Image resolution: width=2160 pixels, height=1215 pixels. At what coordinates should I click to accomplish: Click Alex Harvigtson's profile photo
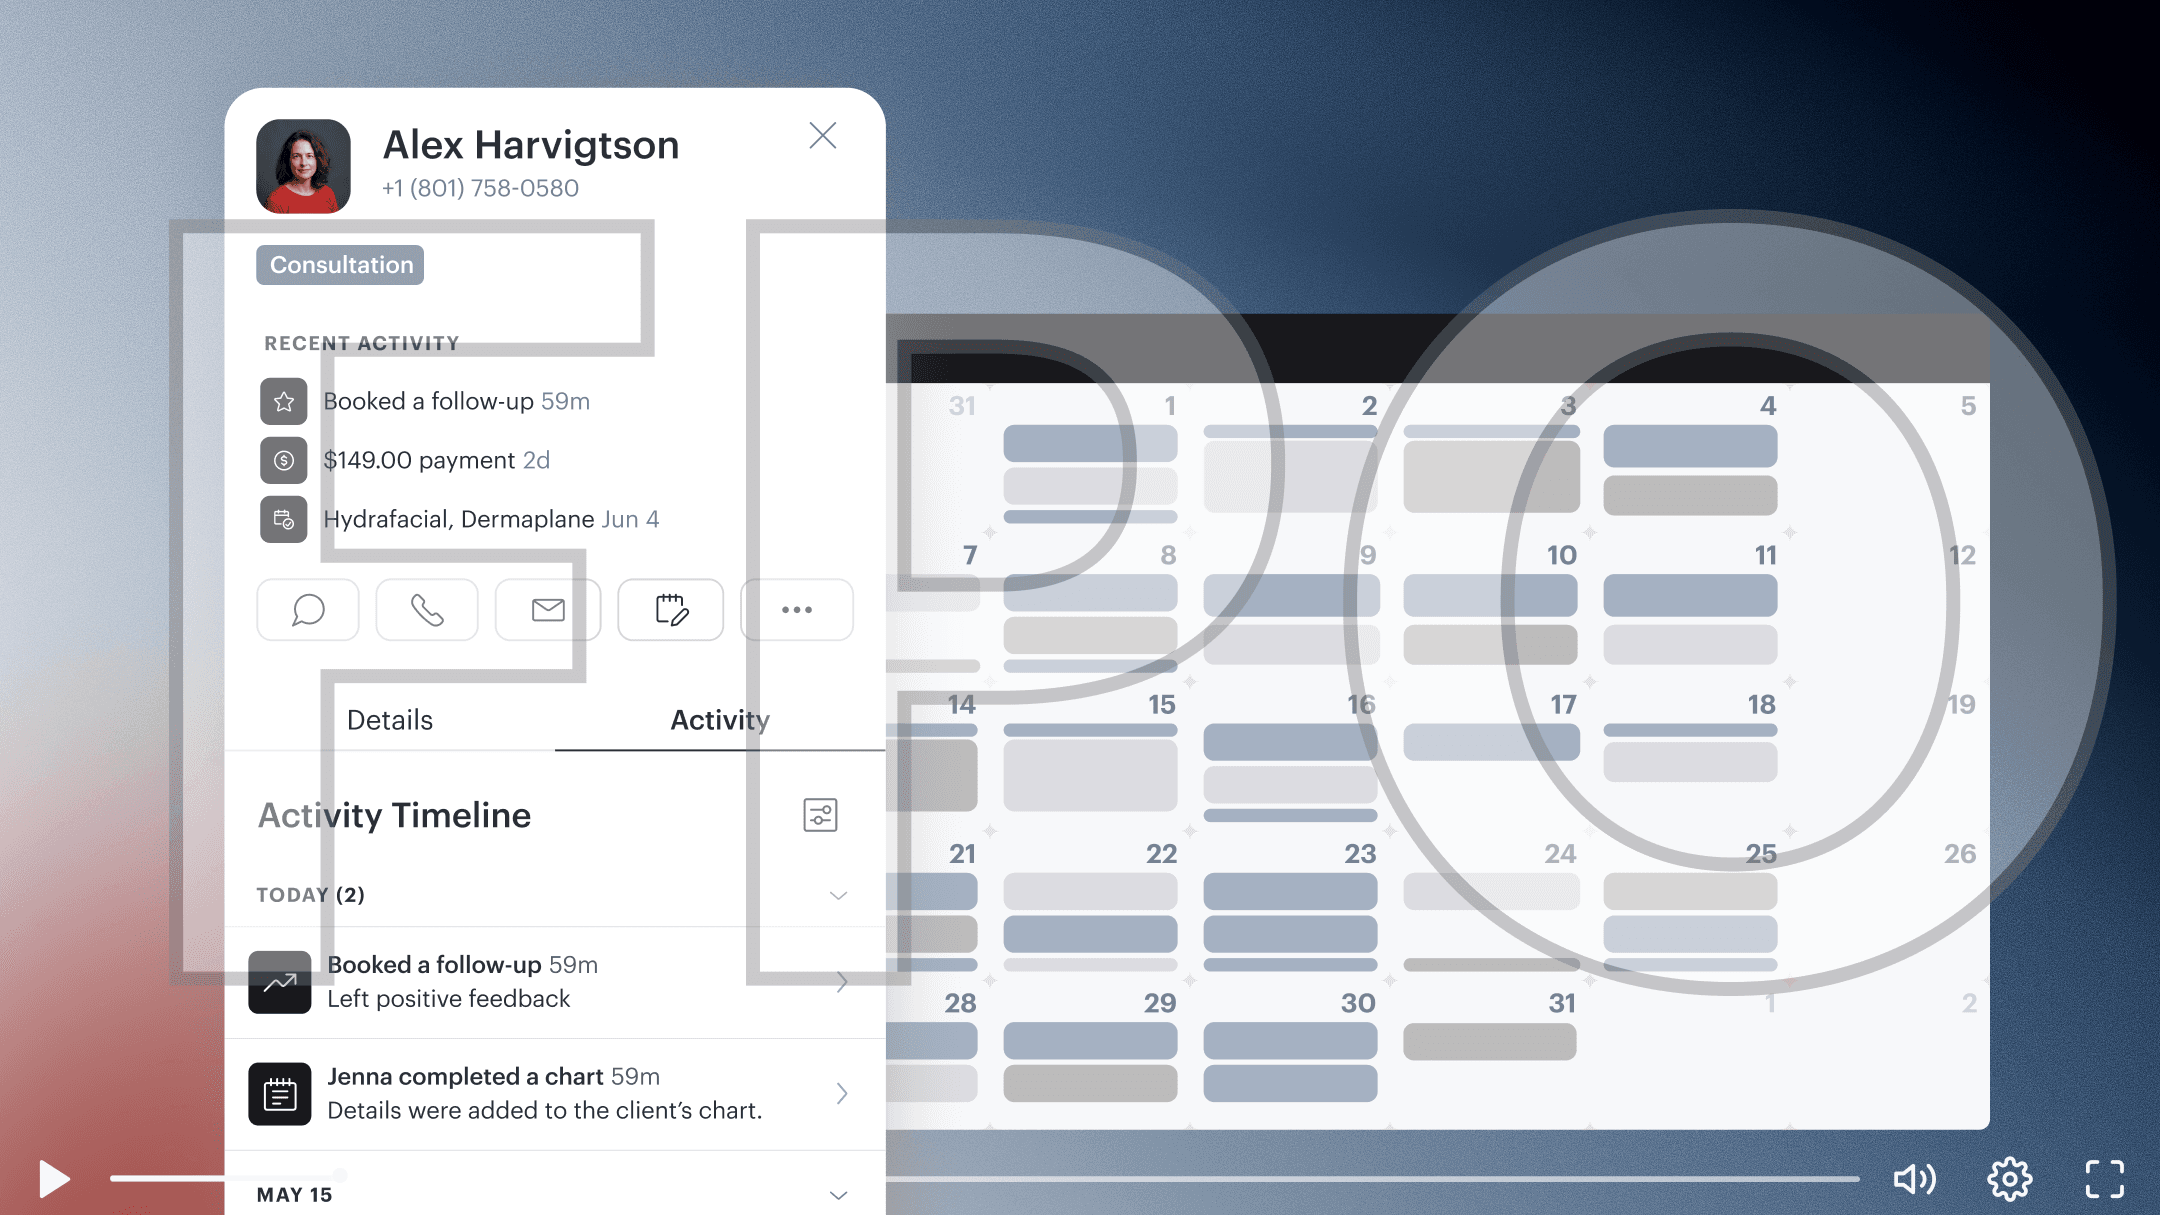click(304, 166)
